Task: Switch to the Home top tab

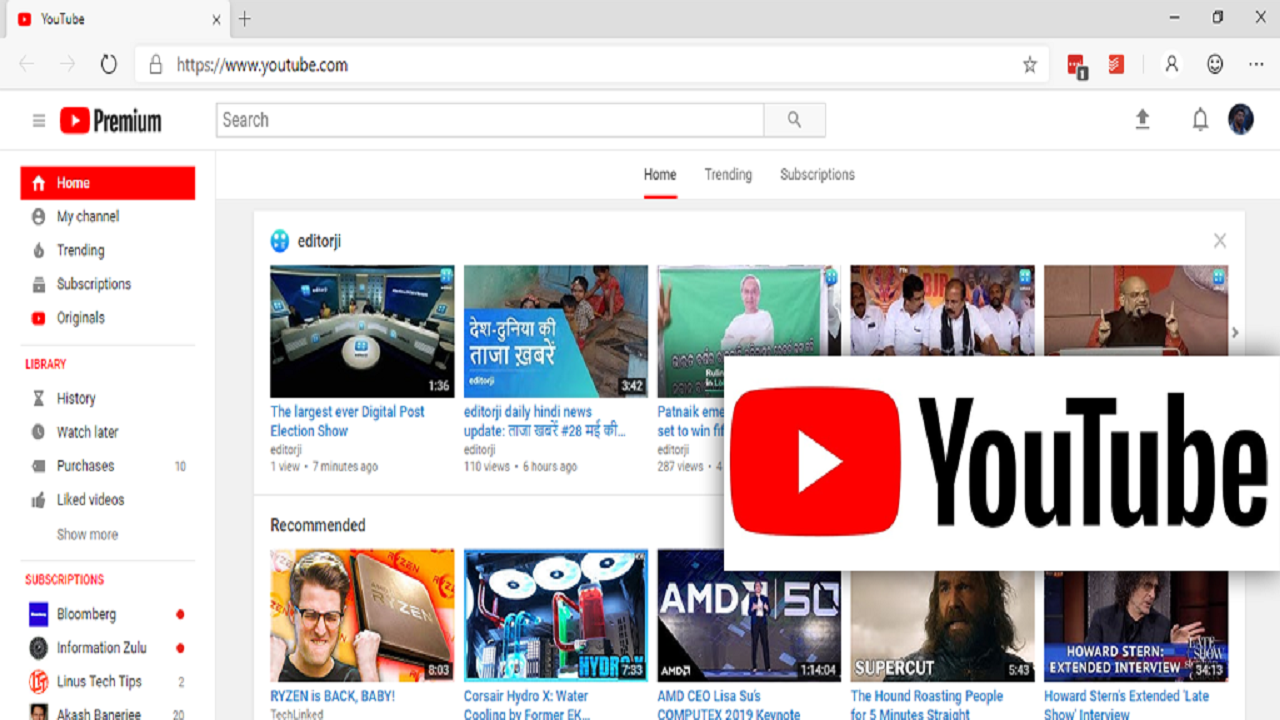Action: 660,174
